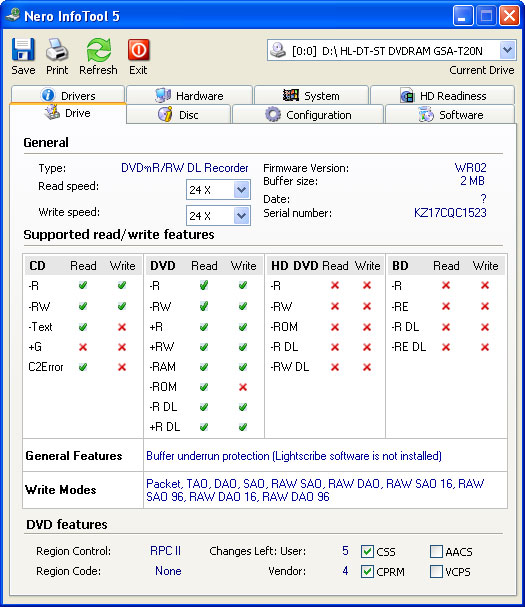Click the Configuration gear icon

point(273,115)
